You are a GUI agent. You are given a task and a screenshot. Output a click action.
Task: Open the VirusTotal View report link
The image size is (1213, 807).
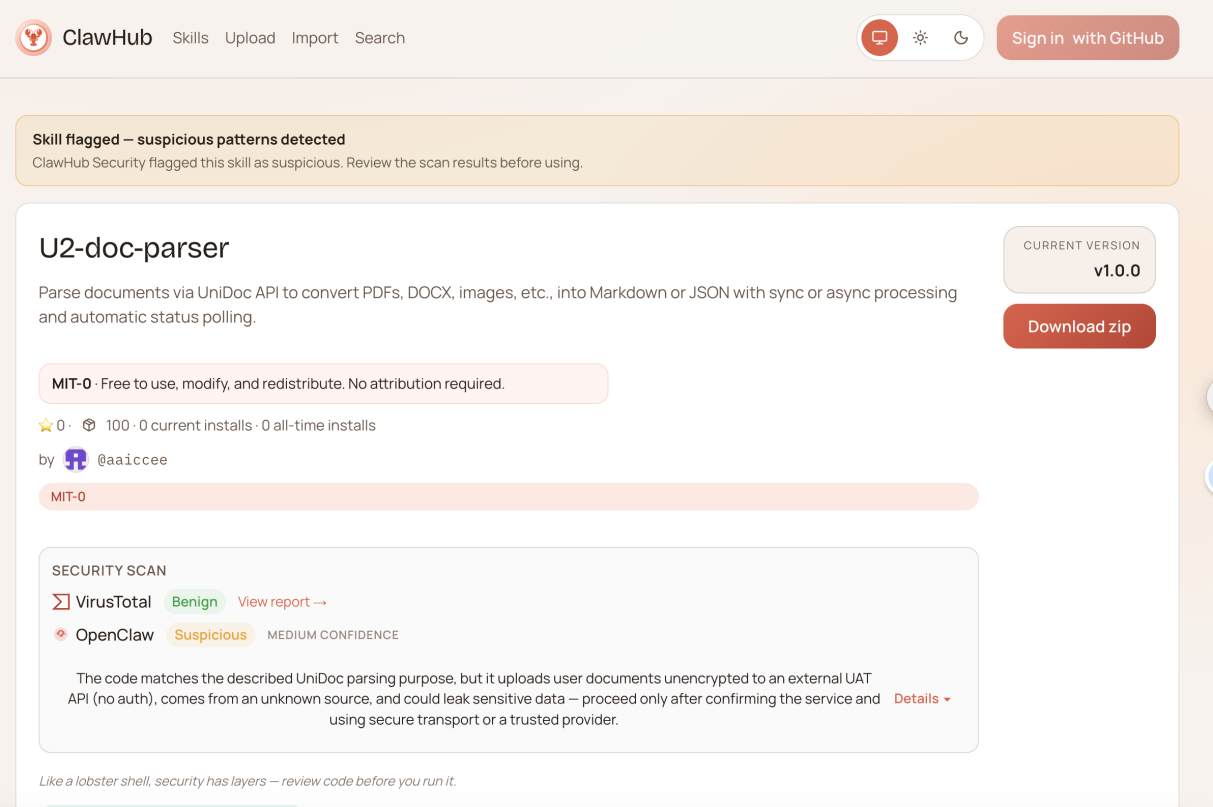tap(282, 602)
